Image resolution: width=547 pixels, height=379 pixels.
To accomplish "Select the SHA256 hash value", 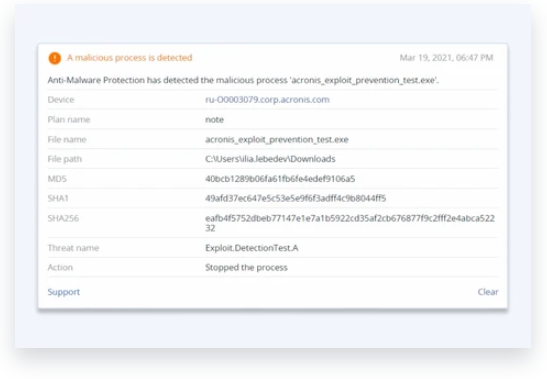I will tap(350, 223).
